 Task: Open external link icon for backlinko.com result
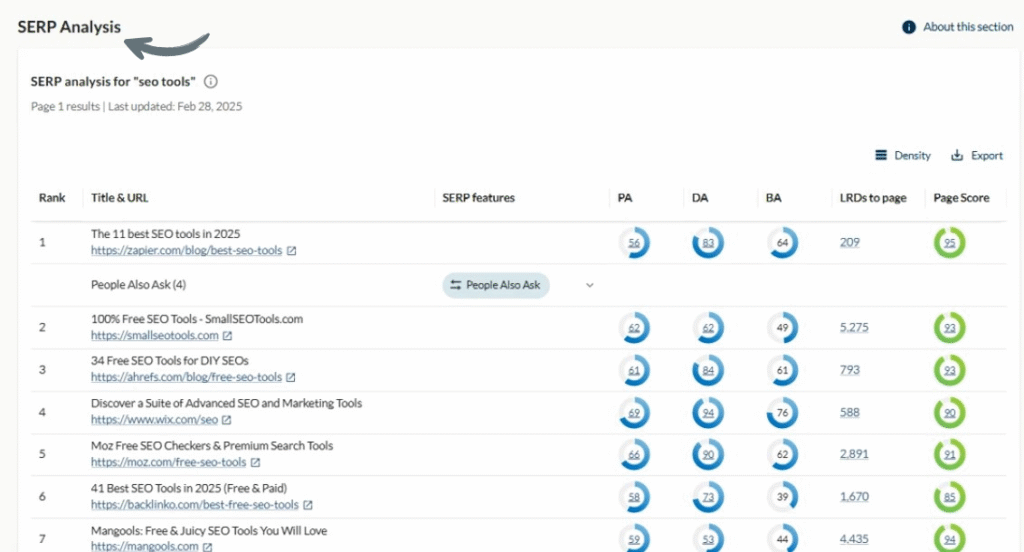[x=308, y=505]
